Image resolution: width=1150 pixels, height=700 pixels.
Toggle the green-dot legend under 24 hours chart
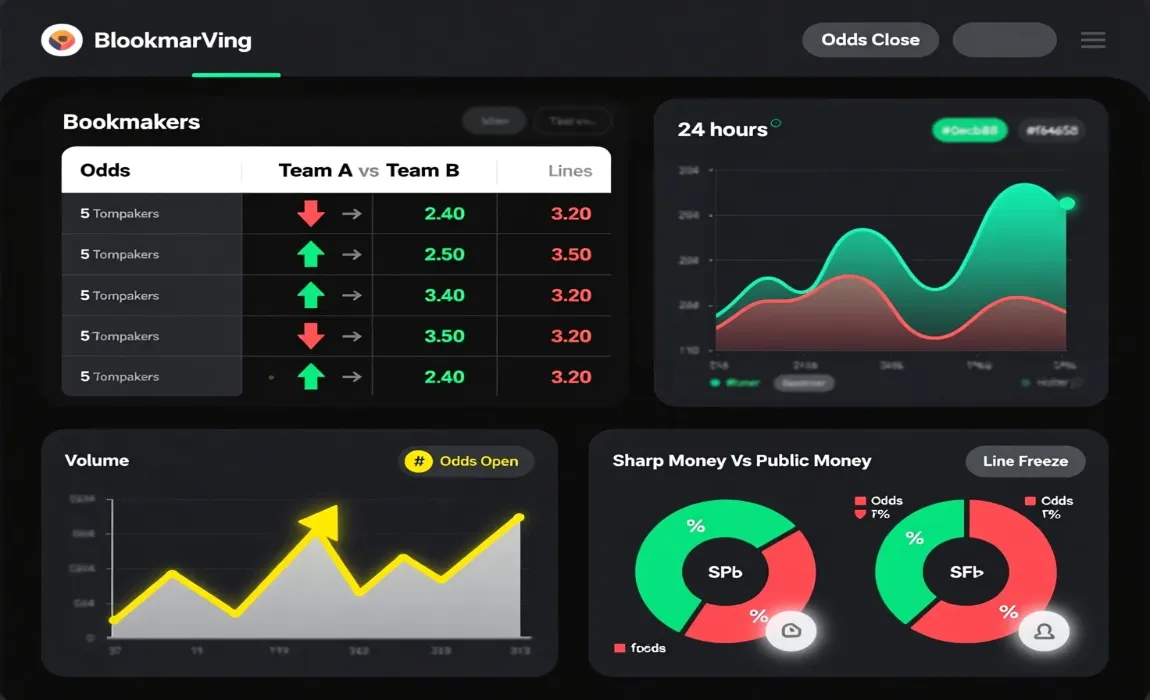point(735,383)
